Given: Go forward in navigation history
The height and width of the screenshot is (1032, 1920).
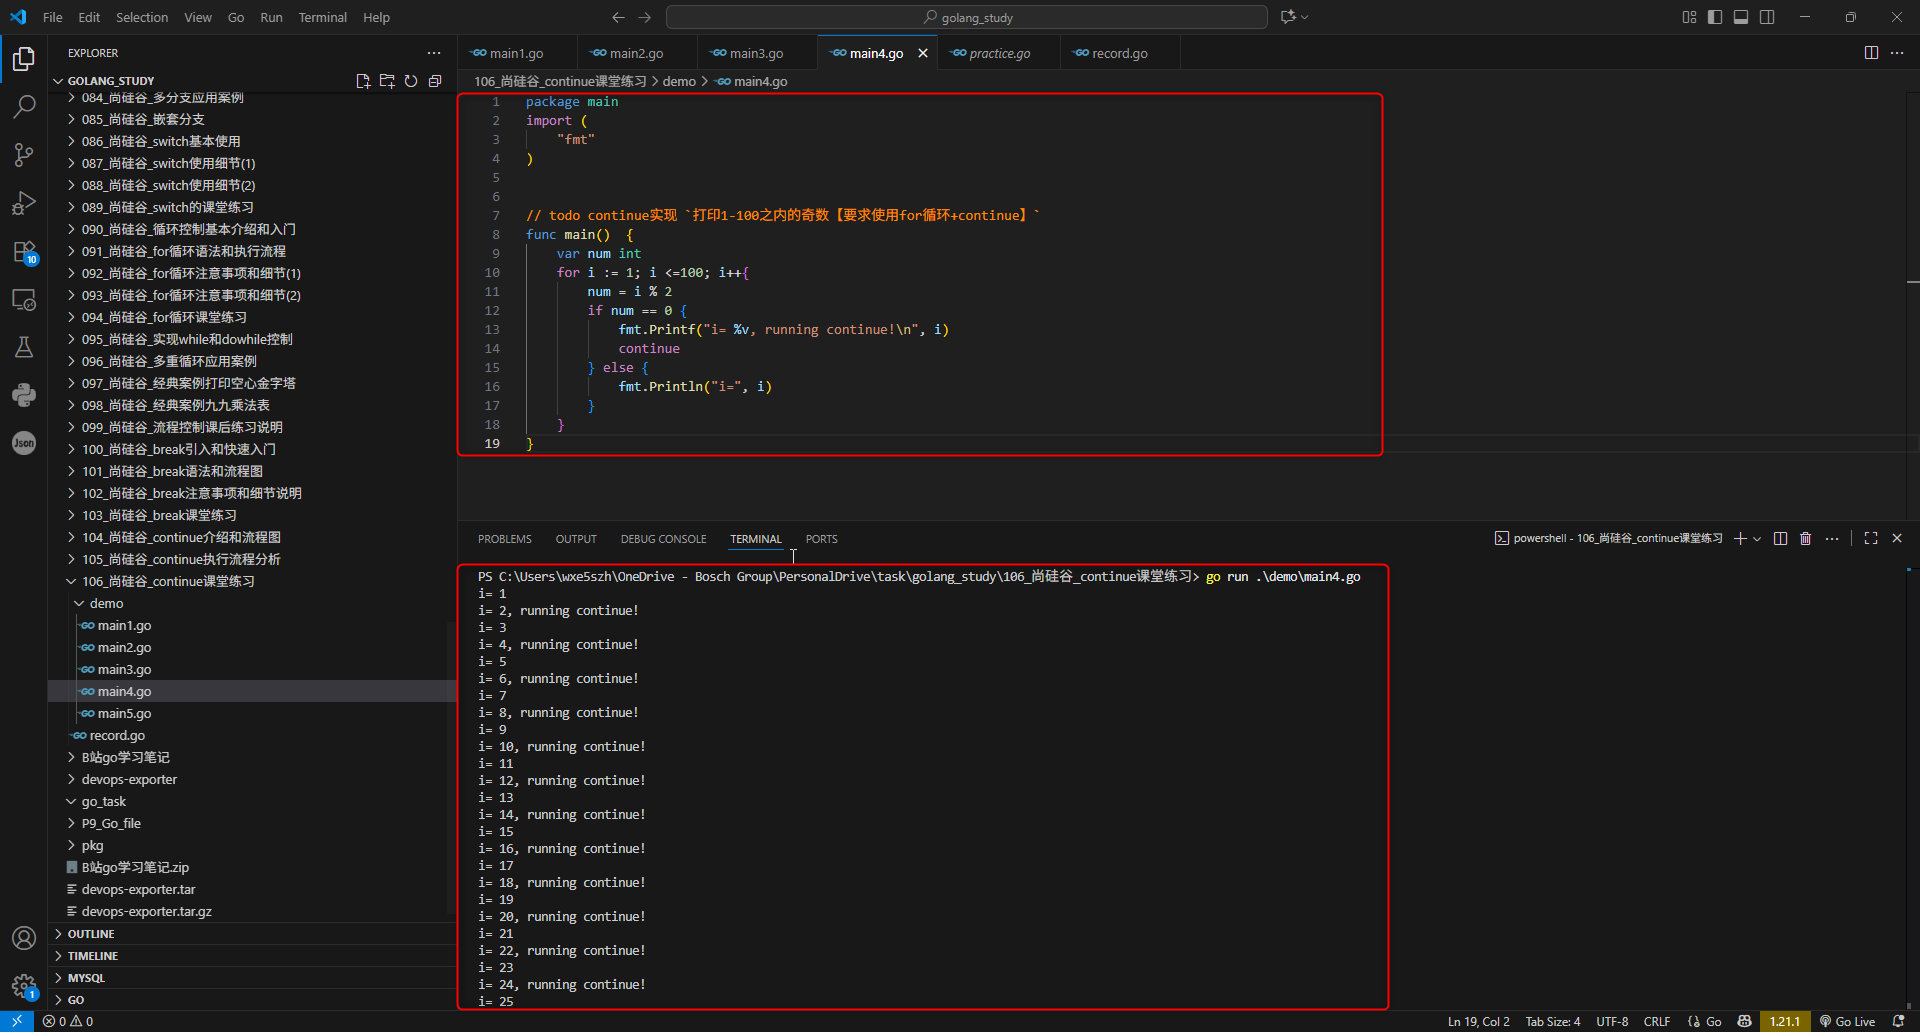Looking at the screenshot, I should (645, 17).
